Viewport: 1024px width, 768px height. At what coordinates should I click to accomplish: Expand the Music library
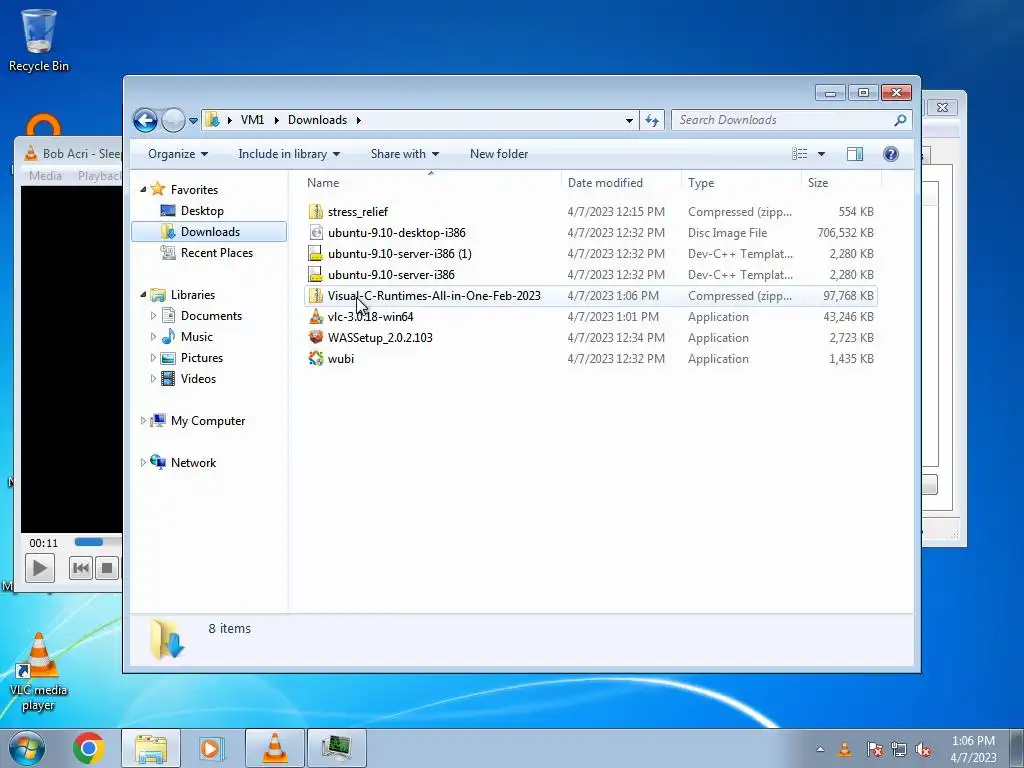153,337
